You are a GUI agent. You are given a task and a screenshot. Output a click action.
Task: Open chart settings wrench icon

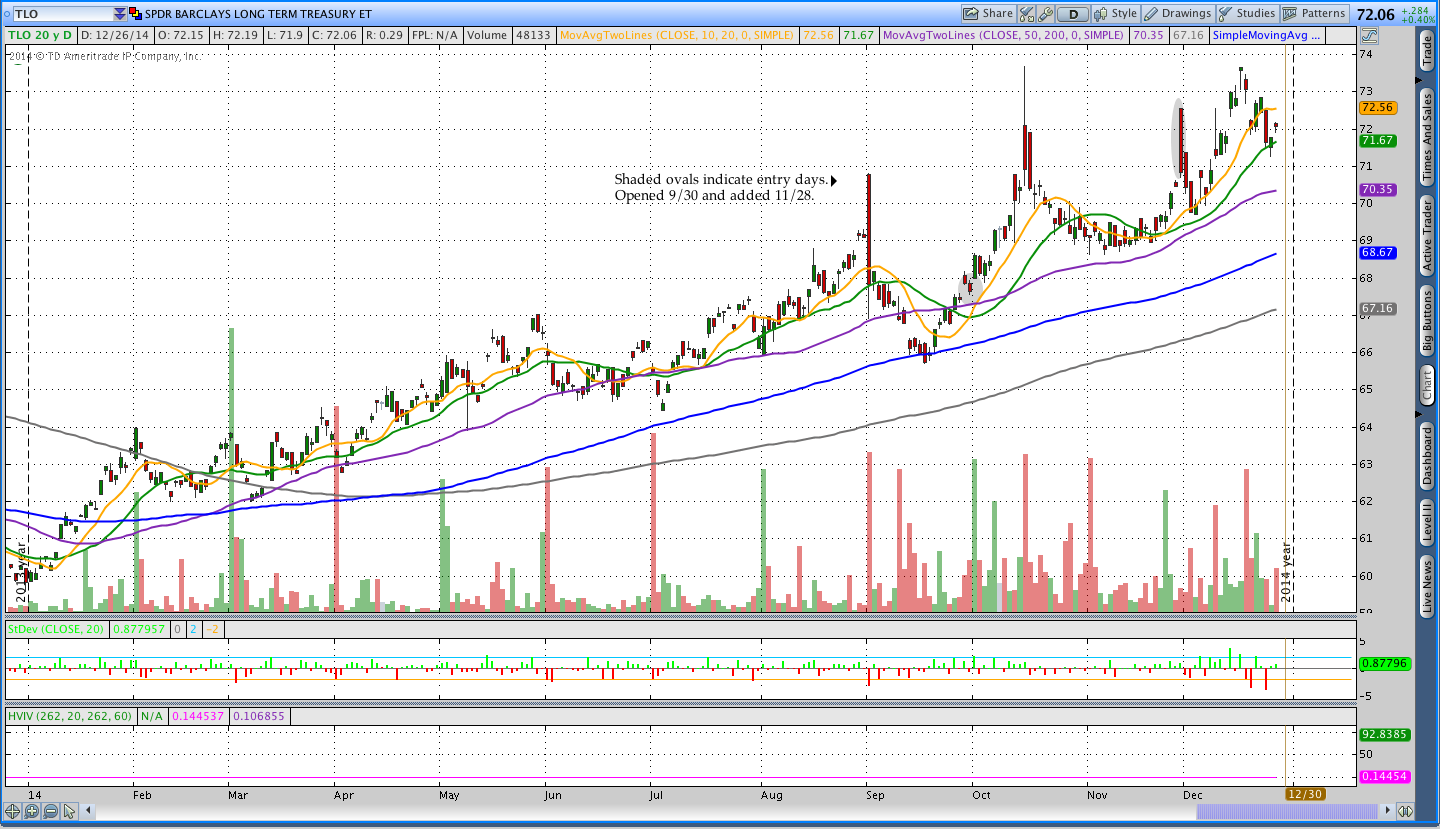[1045, 14]
